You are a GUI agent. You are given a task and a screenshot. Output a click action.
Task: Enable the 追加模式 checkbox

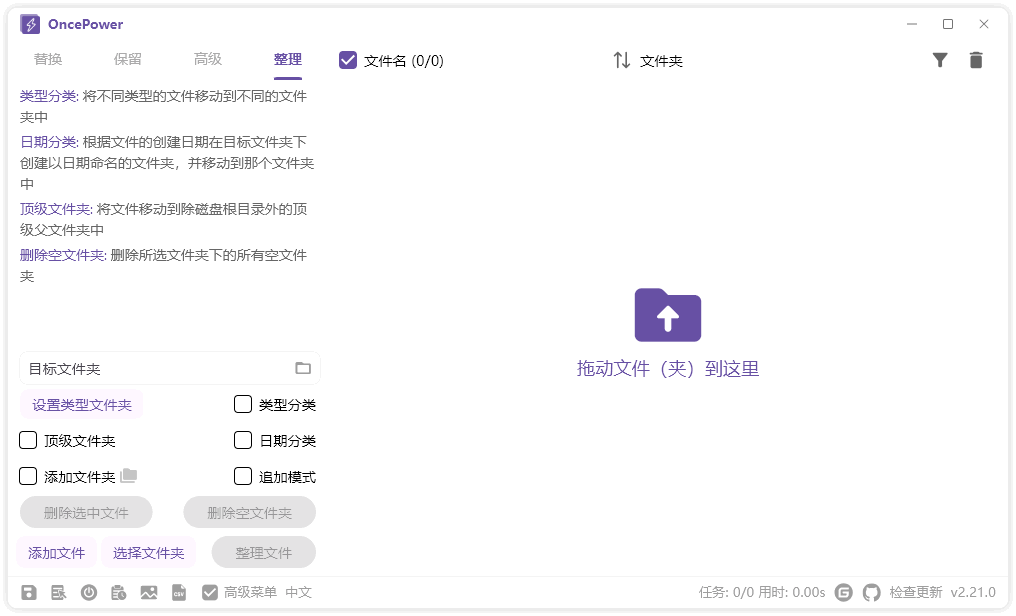coord(243,476)
